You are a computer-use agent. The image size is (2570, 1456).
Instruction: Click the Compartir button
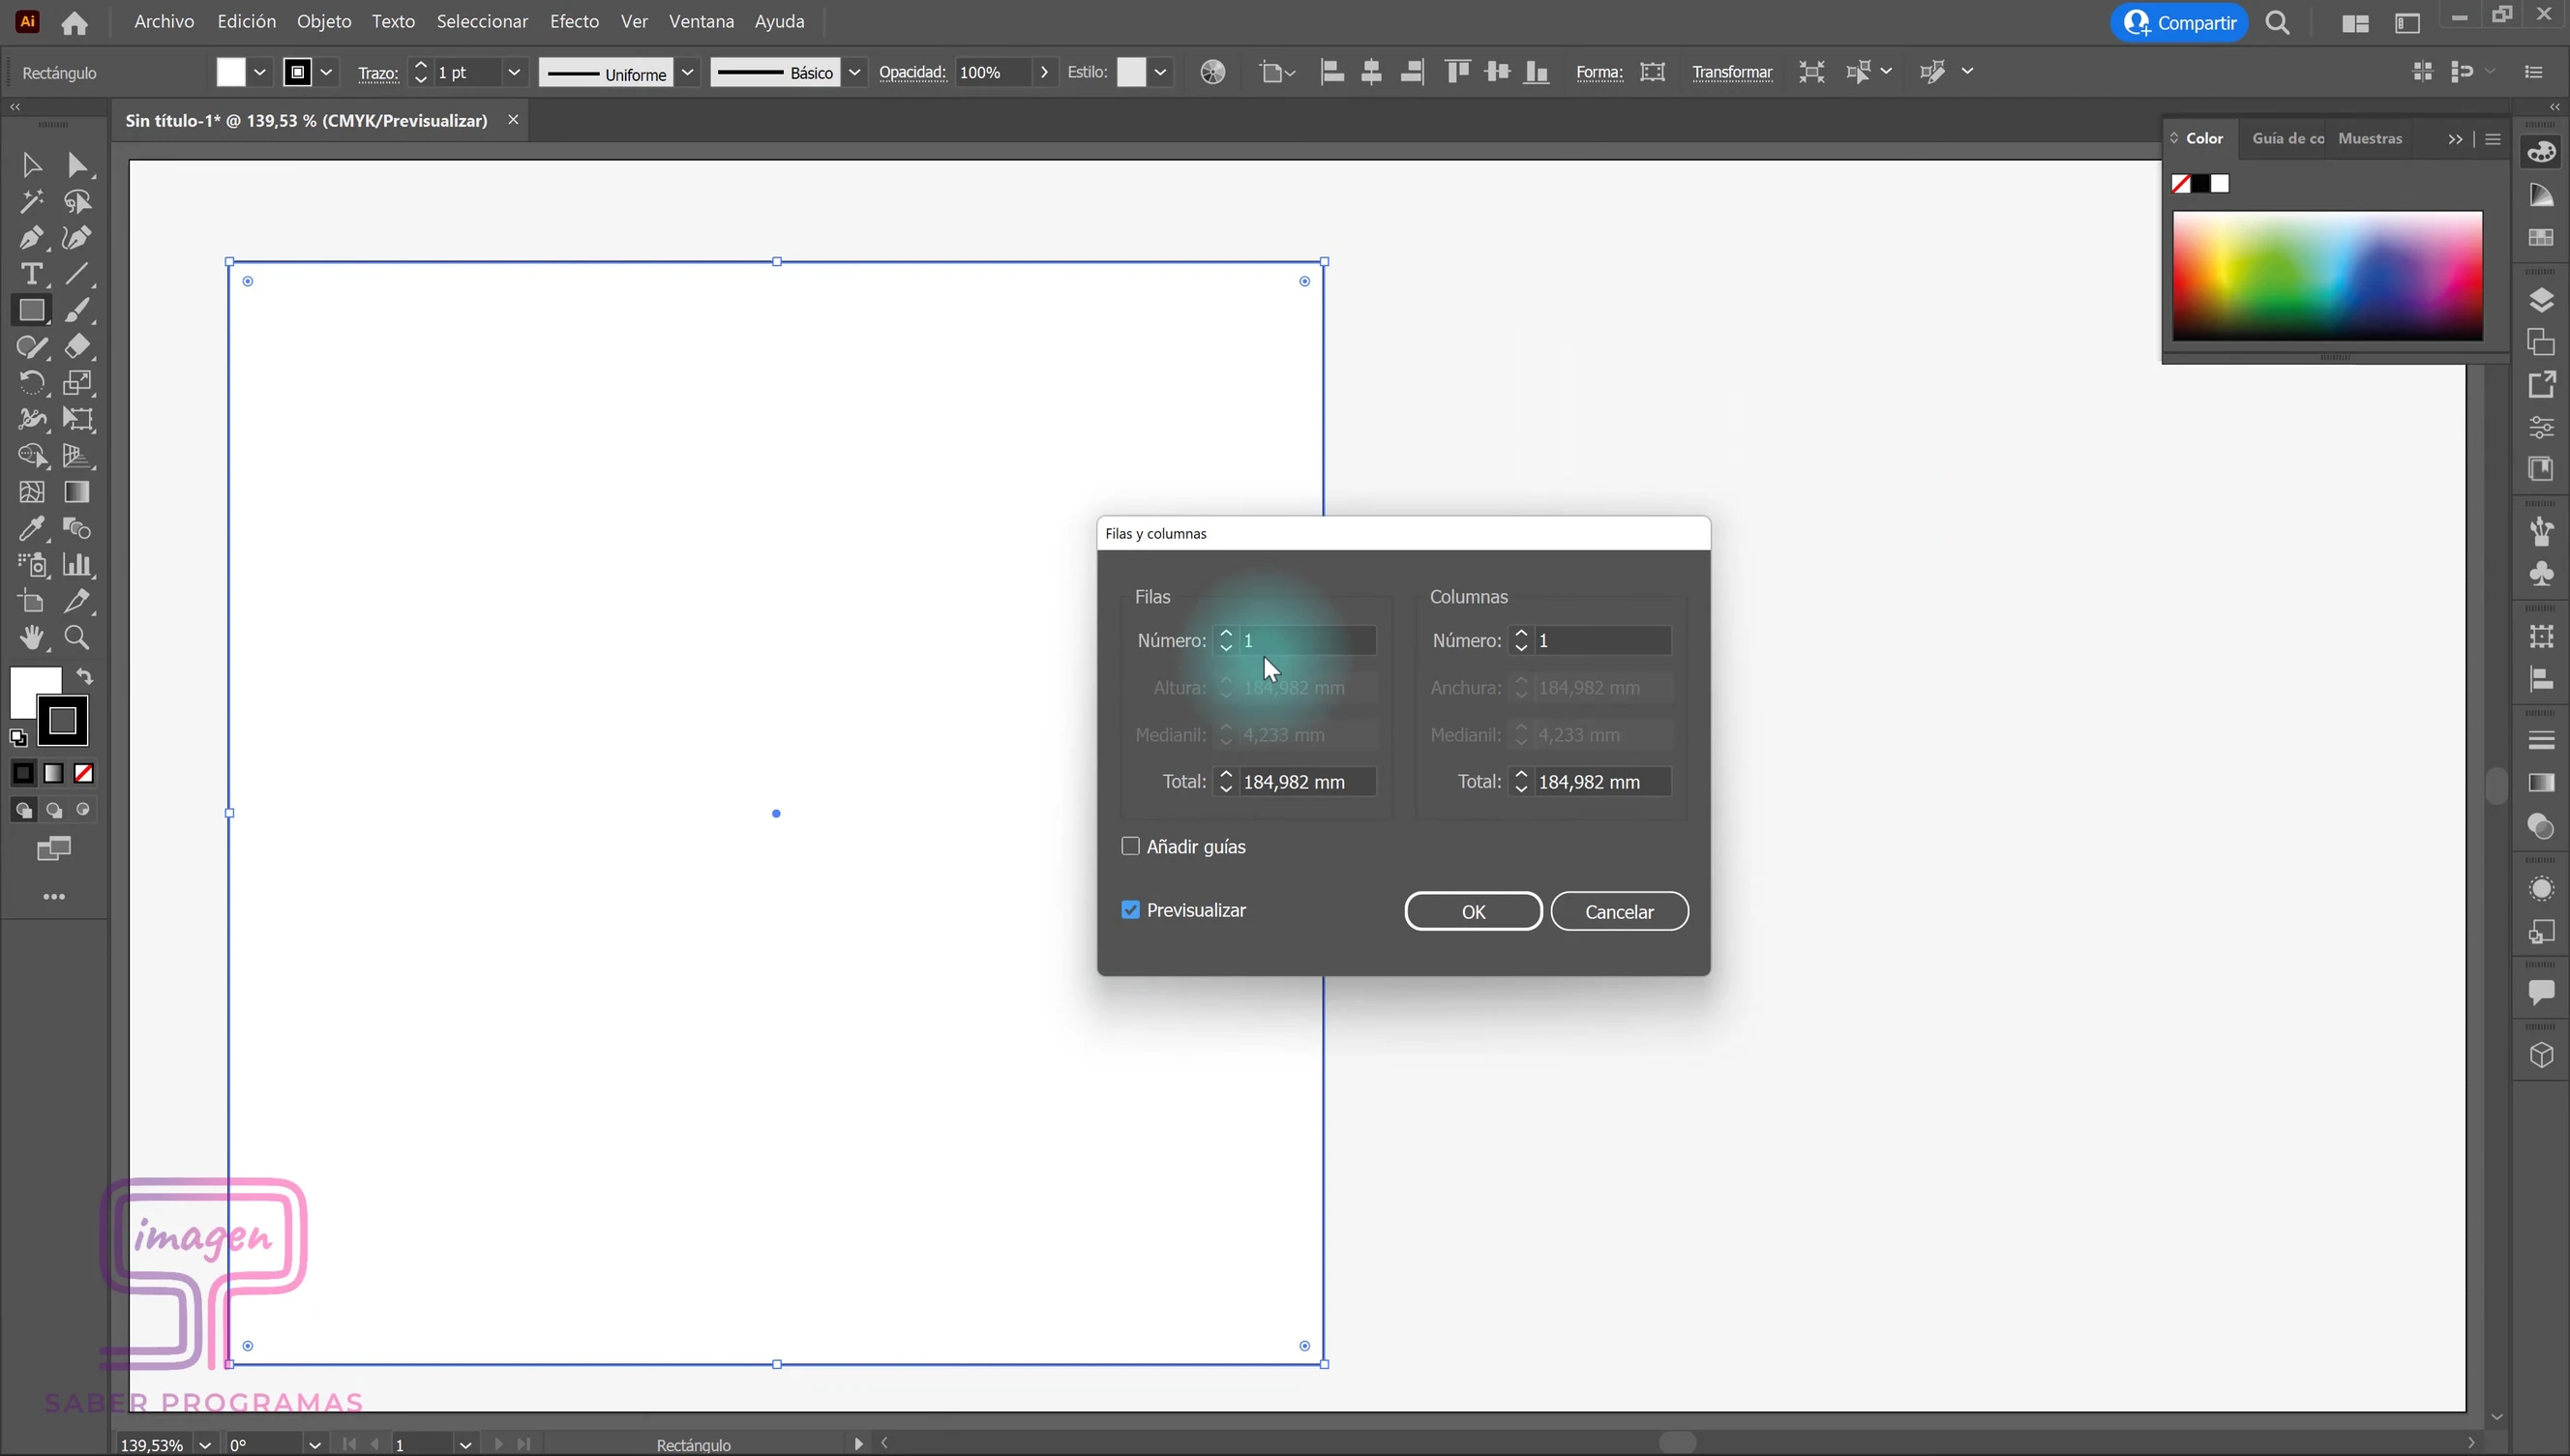coord(2180,22)
